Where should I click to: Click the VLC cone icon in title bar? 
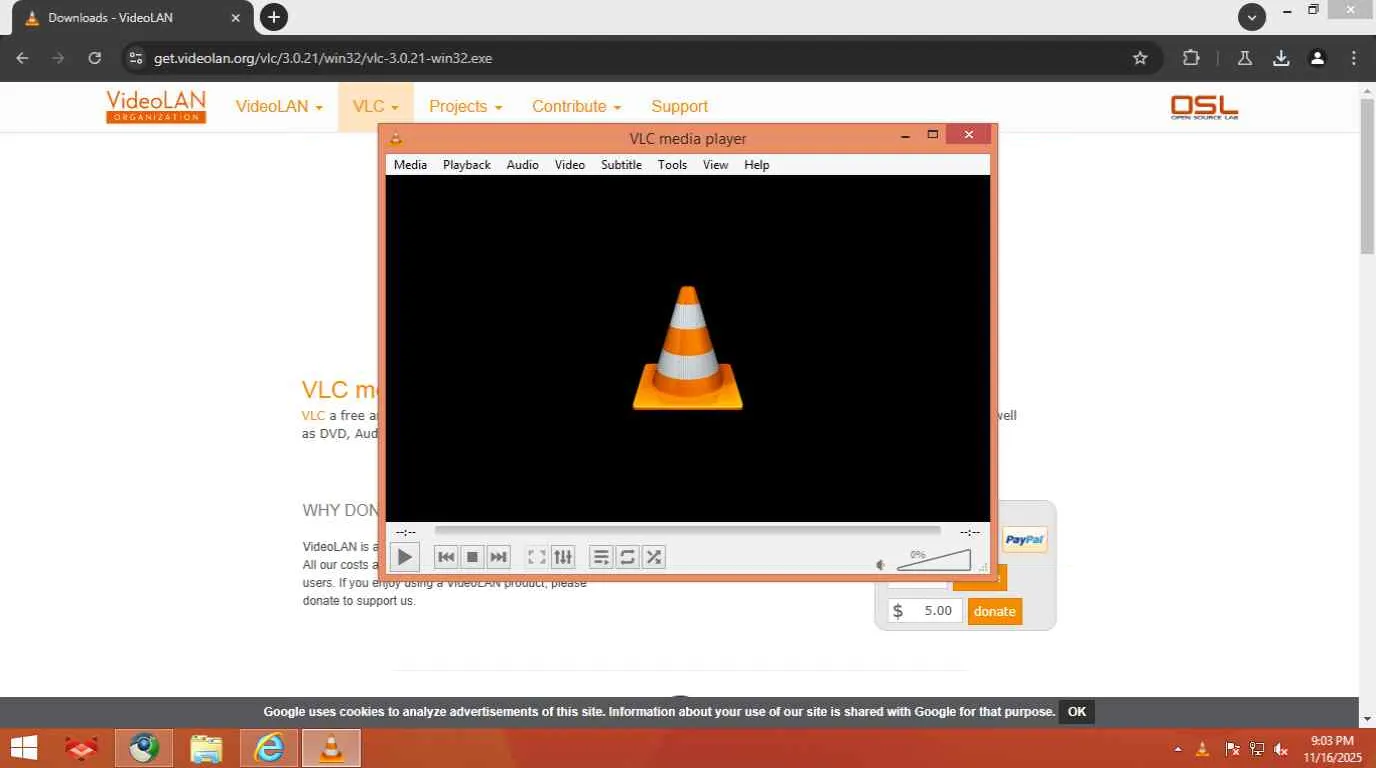(396, 138)
